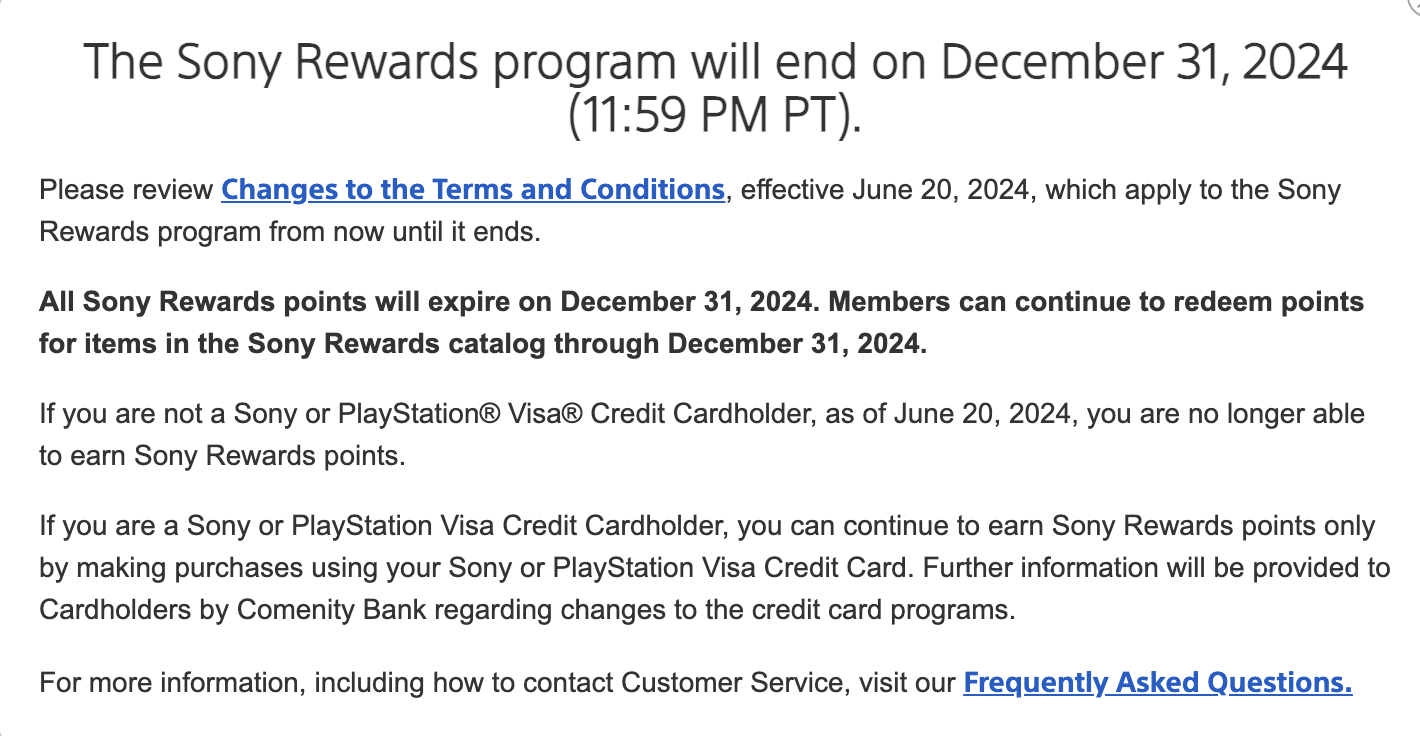Click the 'If you are a Sony or PlayStation Visa' paragraph
Viewport: 1420px width, 736px height.
click(714, 567)
